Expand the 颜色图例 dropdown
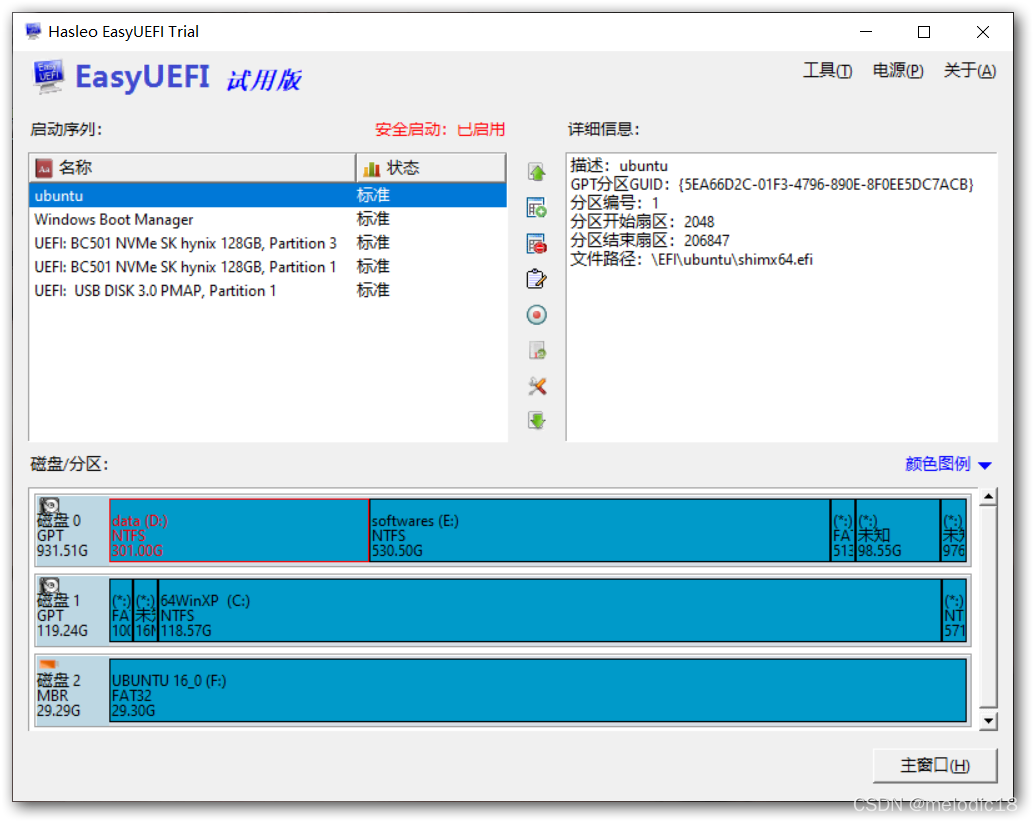The width and height of the screenshot is (1034, 822). [x=948, y=464]
